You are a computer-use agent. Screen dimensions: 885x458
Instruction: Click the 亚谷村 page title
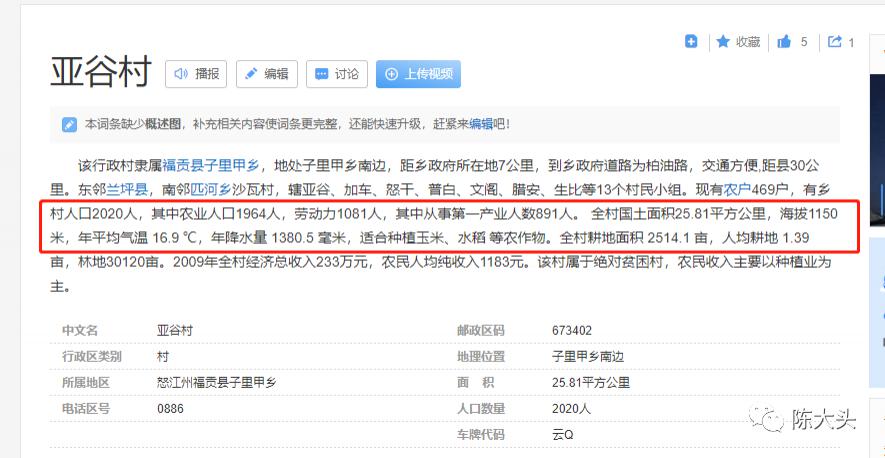[101, 72]
